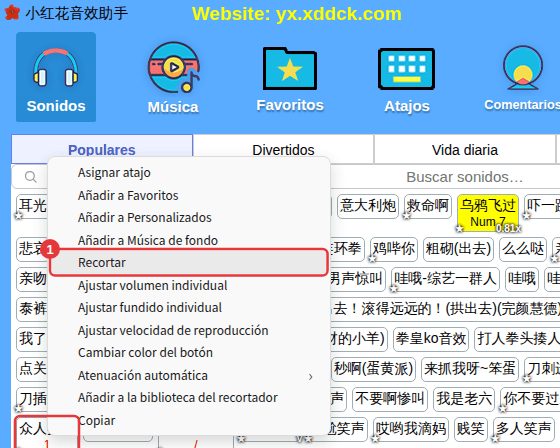Click the Buscar sonidos search field

coord(464,177)
